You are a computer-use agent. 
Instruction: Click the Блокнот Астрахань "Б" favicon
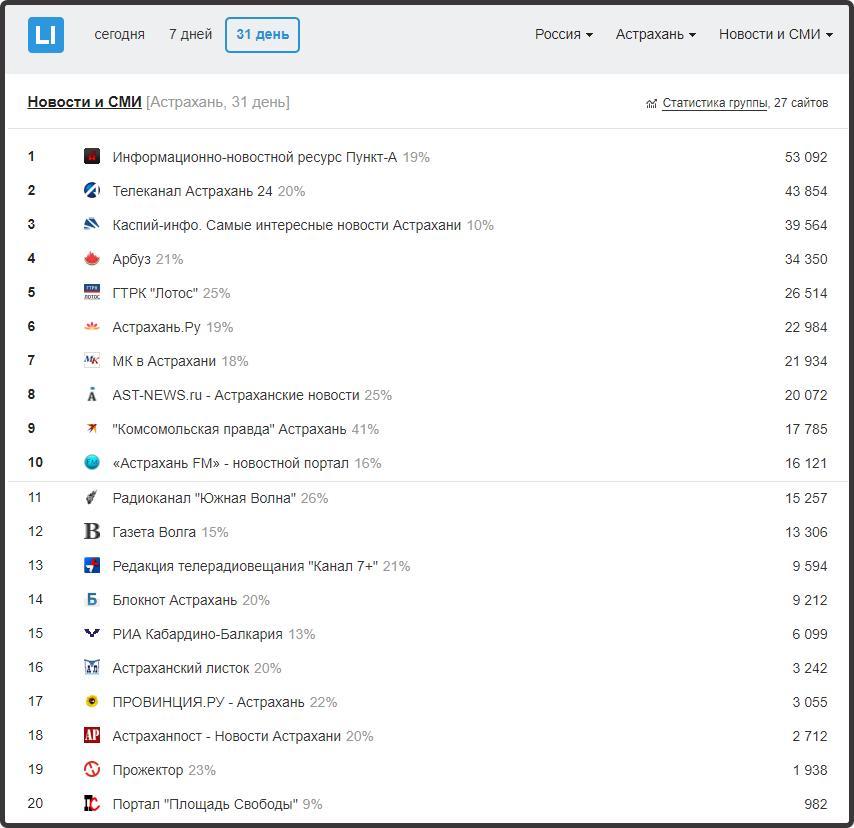coord(92,599)
